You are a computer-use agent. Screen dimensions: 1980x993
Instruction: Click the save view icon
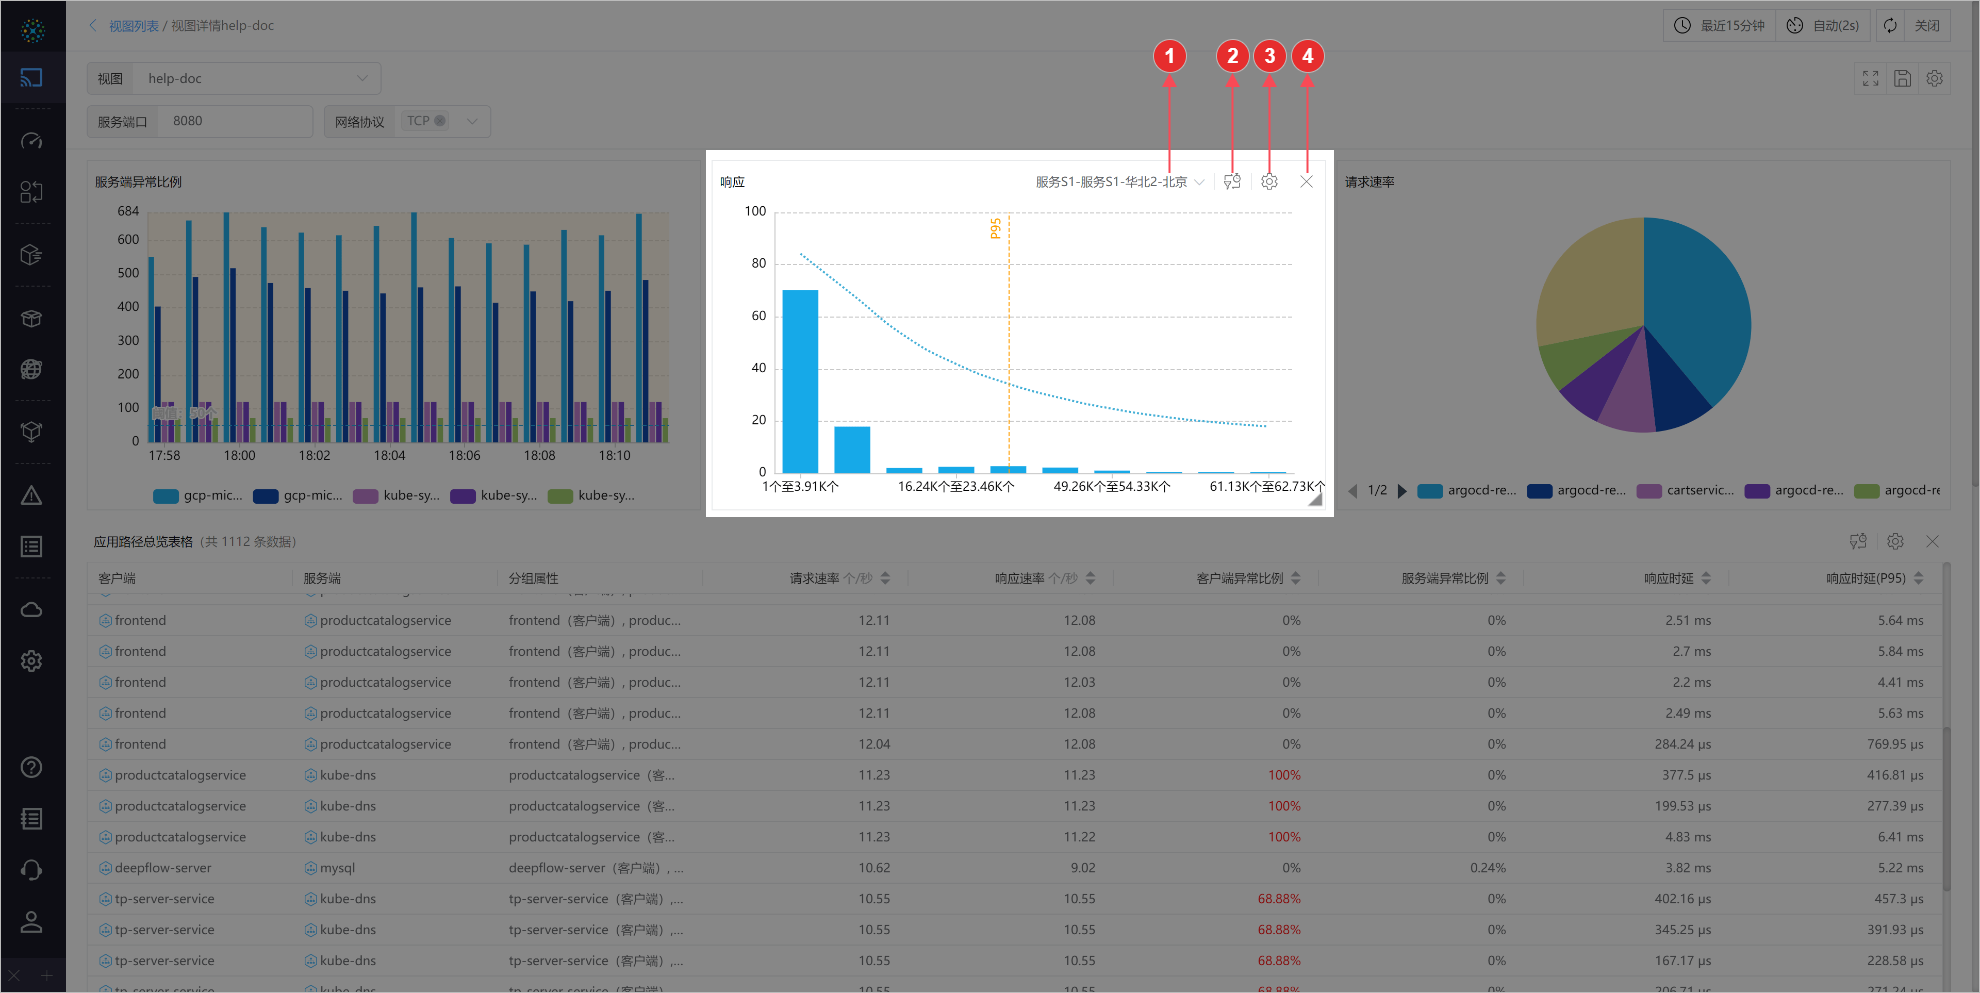coord(1902,78)
